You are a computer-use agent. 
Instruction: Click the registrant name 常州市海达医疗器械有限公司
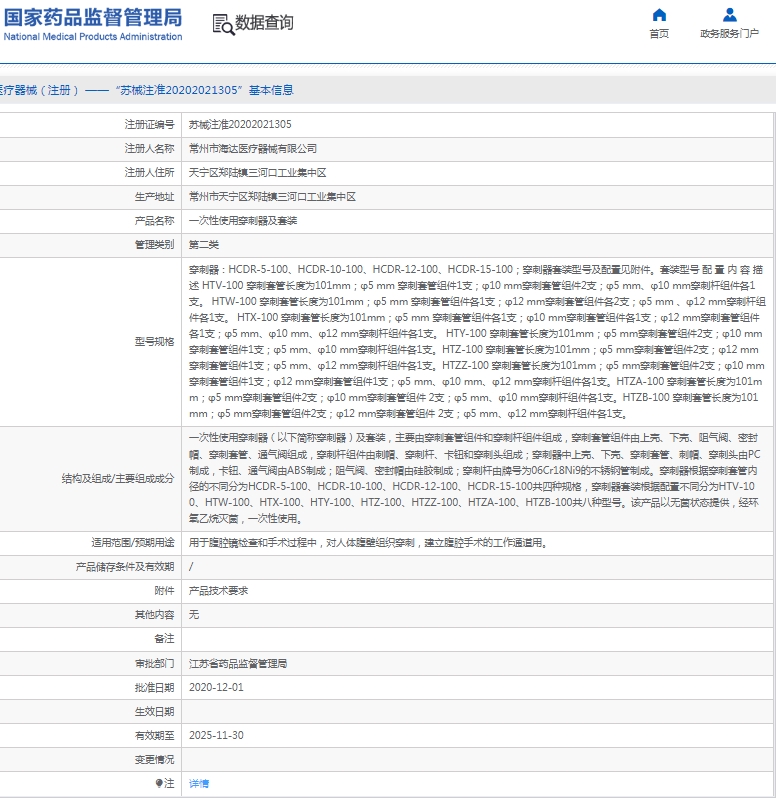252,149
